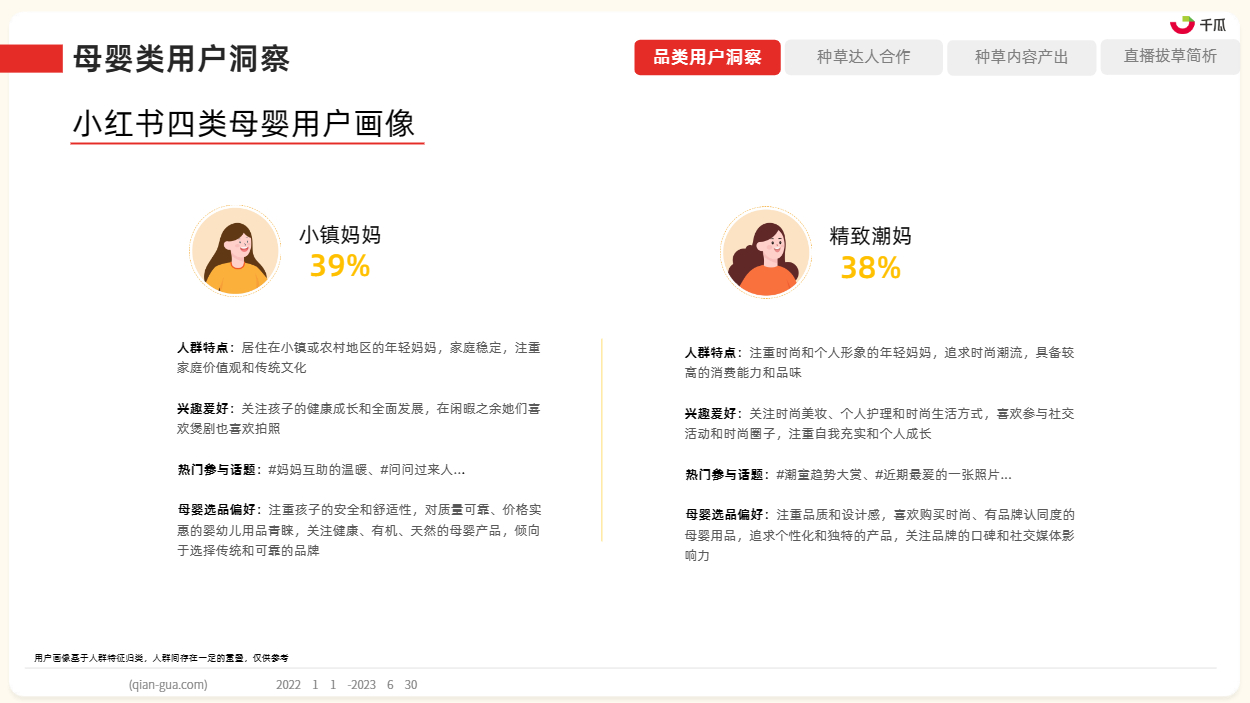The image size is (1250, 703).
Task: Click 热门参与话题 label under 精致潮妈
Action: [727, 475]
